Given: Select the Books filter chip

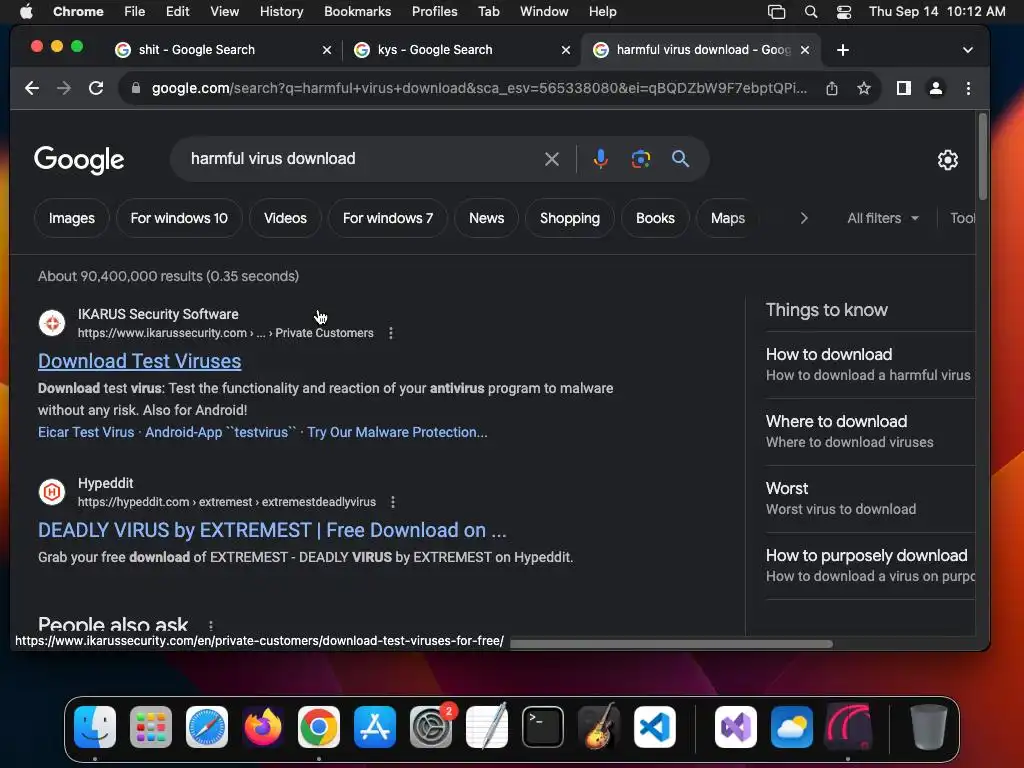Looking at the screenshot, I should 655,218.
